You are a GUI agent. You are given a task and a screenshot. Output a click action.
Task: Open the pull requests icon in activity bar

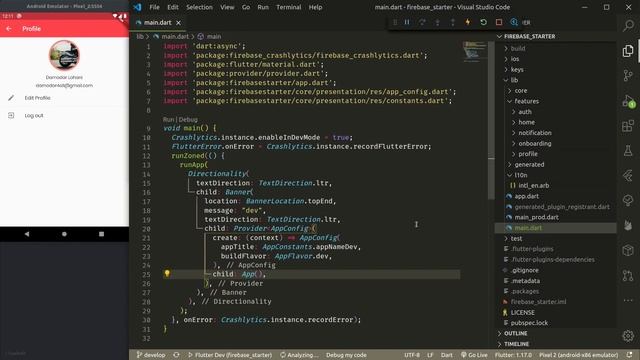(x=628, y=275)
